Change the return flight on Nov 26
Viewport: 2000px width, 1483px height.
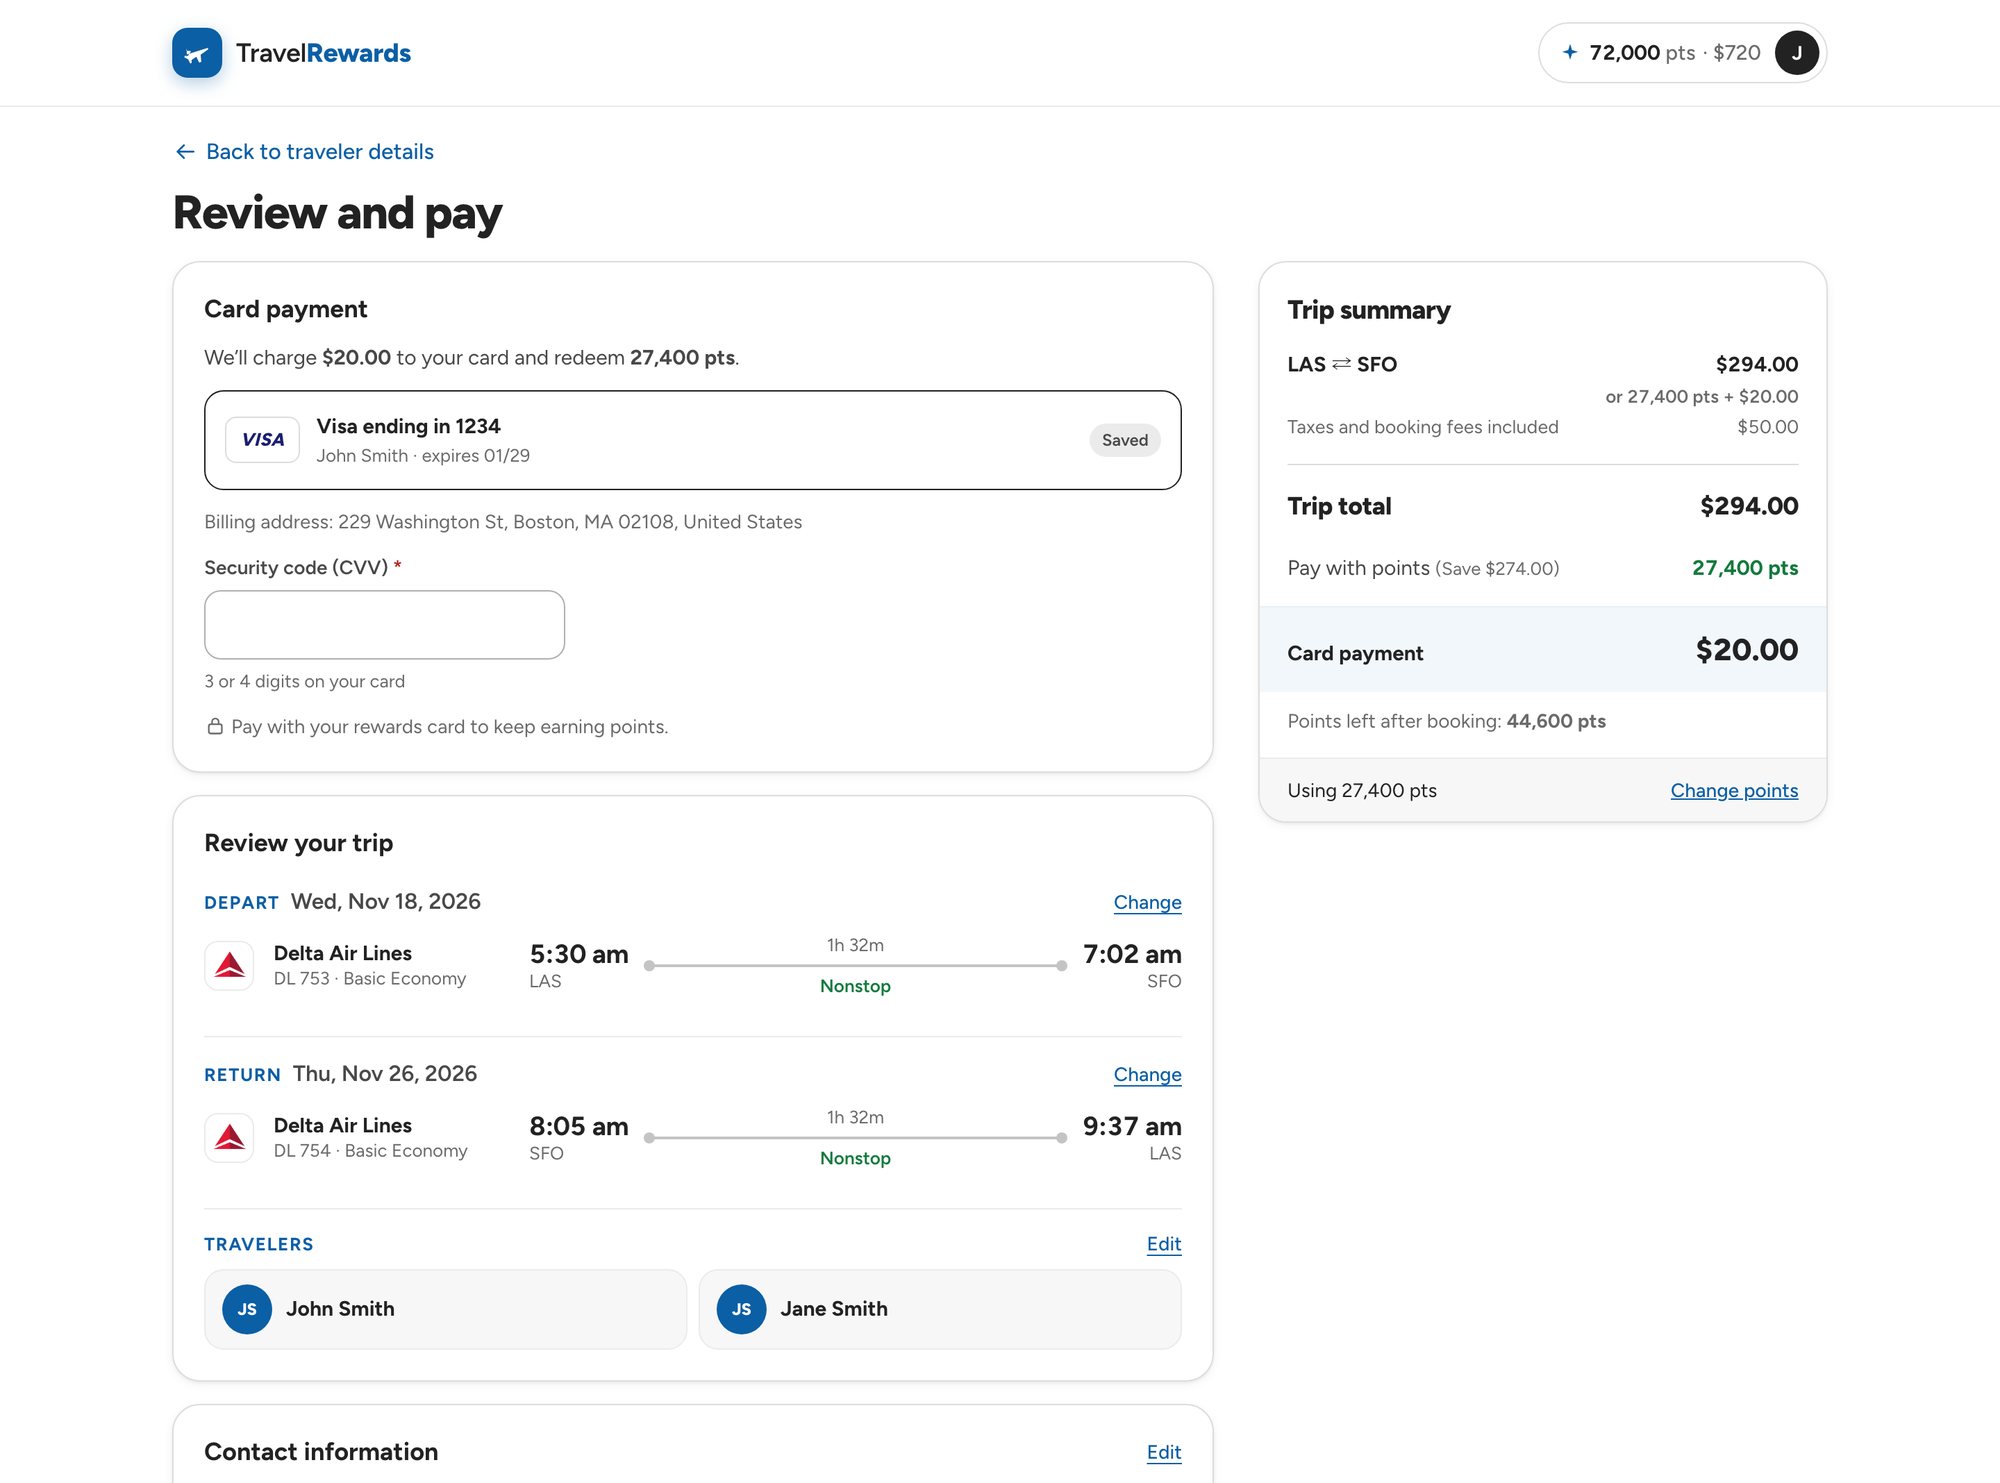pos(1147,1074)
